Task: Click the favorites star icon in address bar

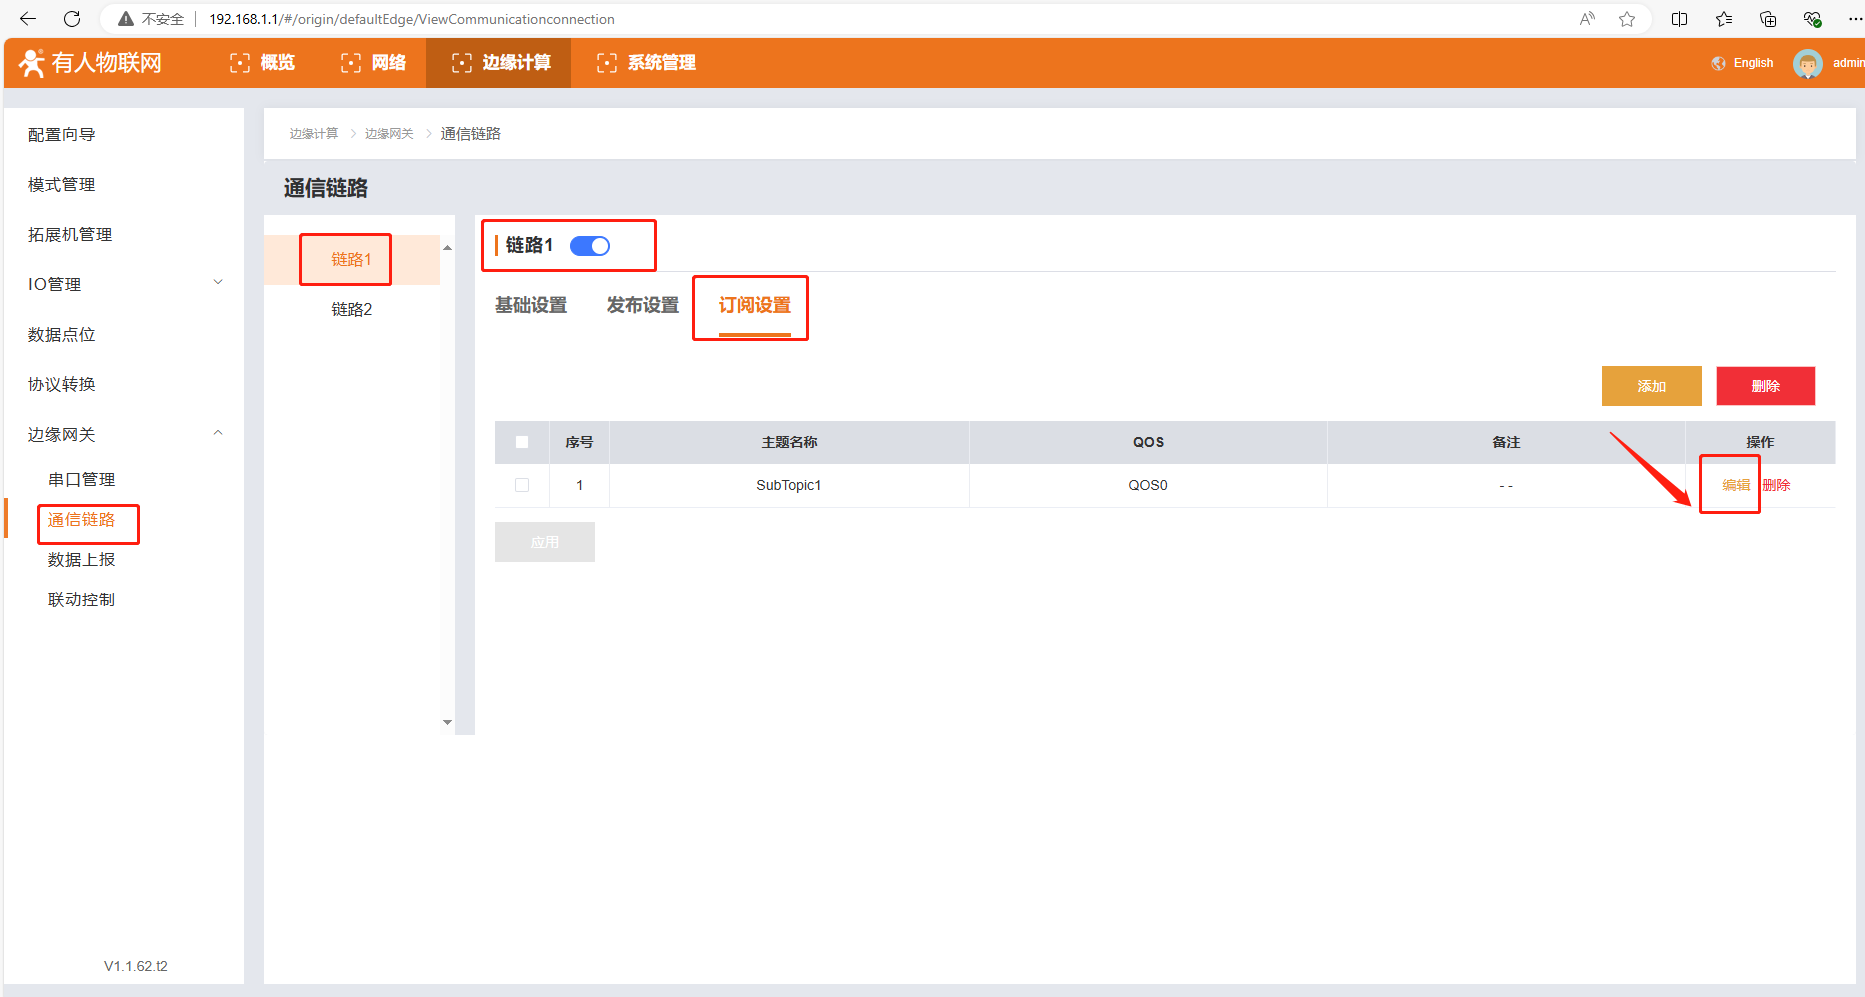Action: point(1627,19)
